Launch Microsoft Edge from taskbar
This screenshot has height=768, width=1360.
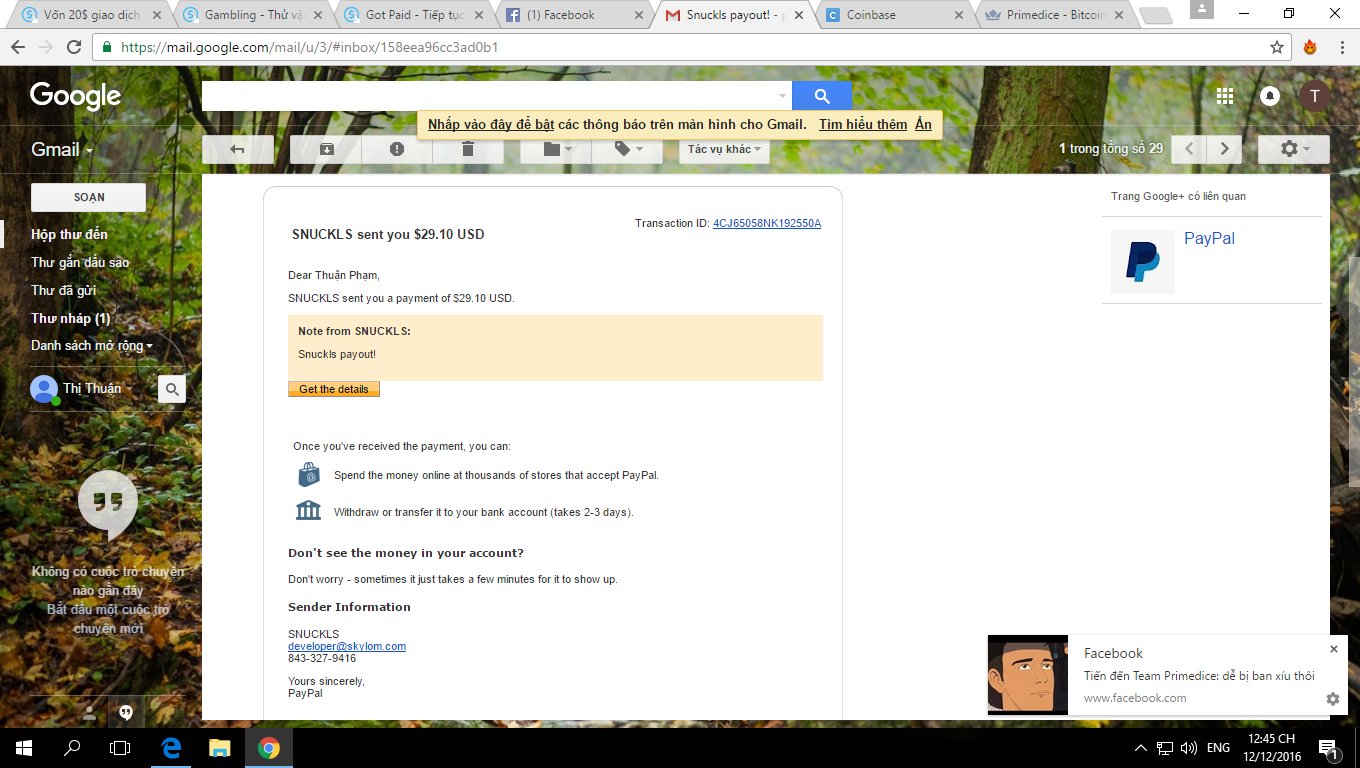[170, 747]
